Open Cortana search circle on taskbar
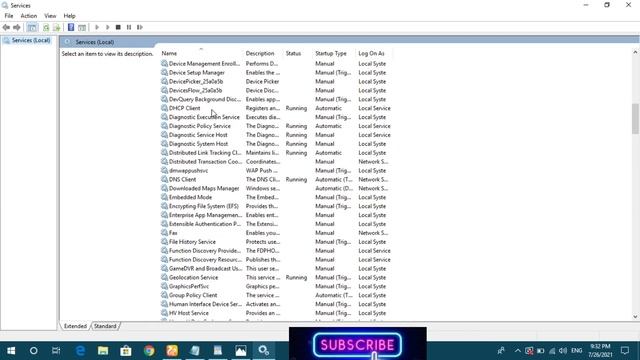Image resolution: width=640 pixels, height=360 pixels. [x=33, y=351]
